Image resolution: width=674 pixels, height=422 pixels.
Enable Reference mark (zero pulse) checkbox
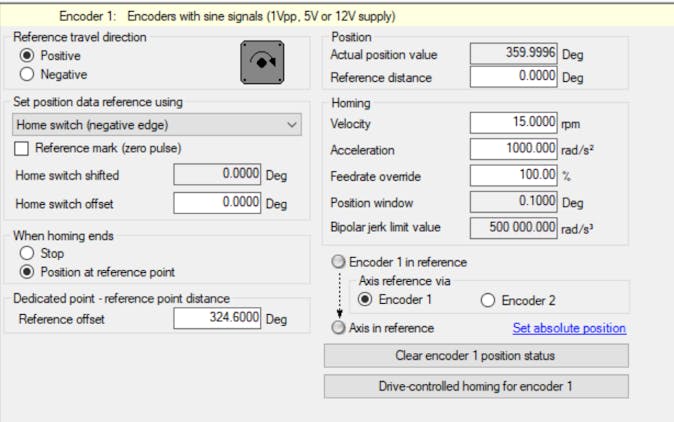23,149
